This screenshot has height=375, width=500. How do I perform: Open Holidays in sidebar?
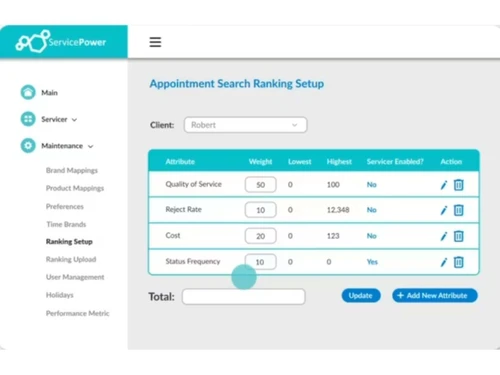click(60, 295)
